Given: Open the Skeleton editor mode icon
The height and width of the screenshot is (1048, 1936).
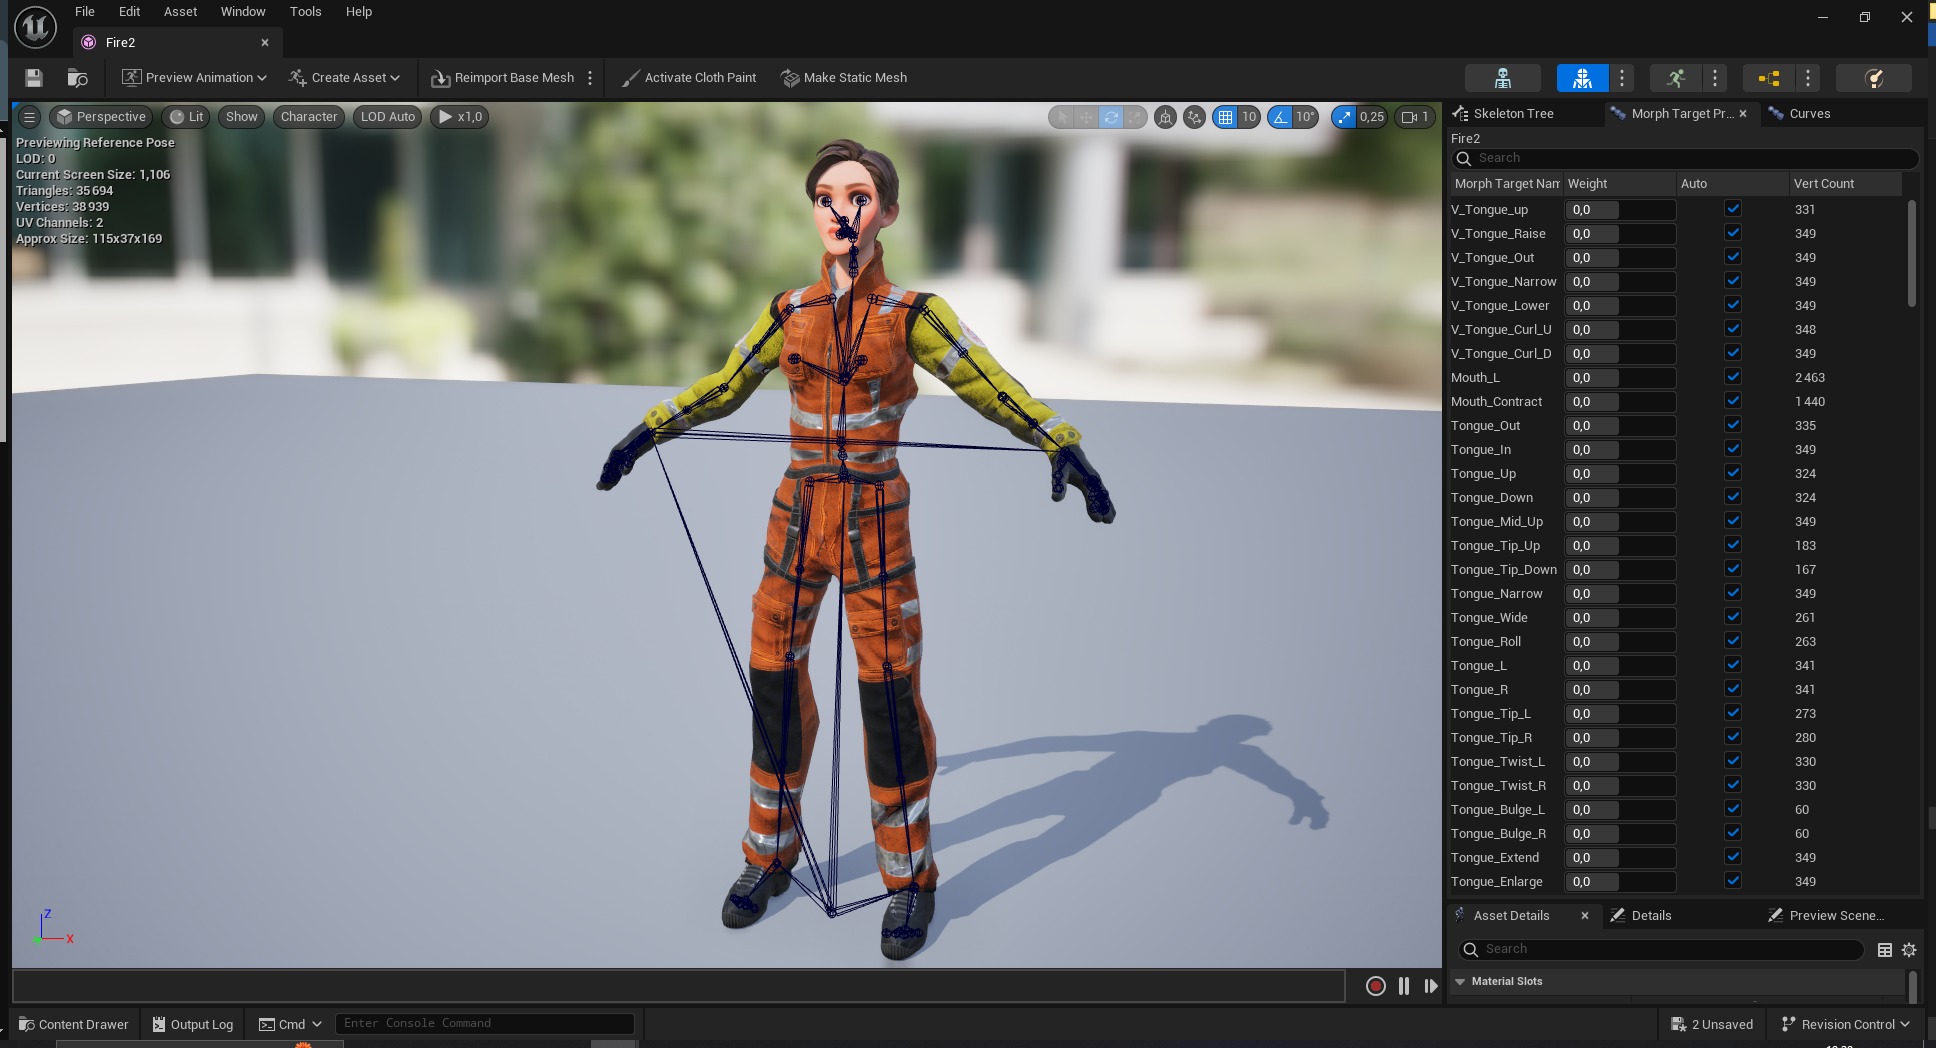Looking at the screenshot, I should click(x=1502, y=78).
